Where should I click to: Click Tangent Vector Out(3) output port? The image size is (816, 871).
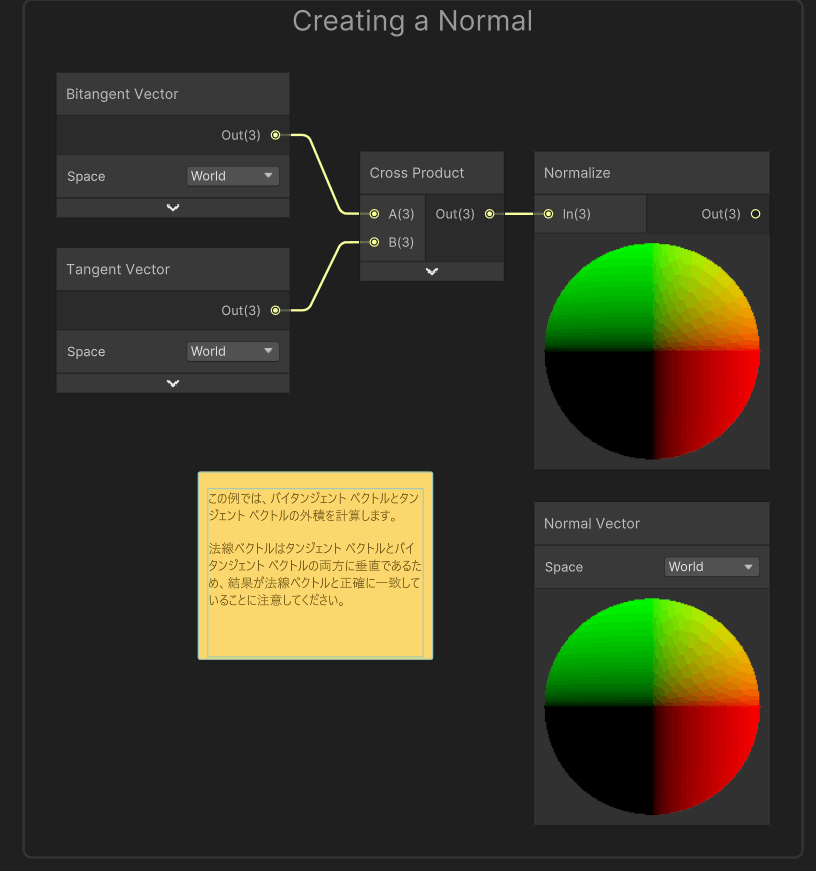tap(276, 311)
